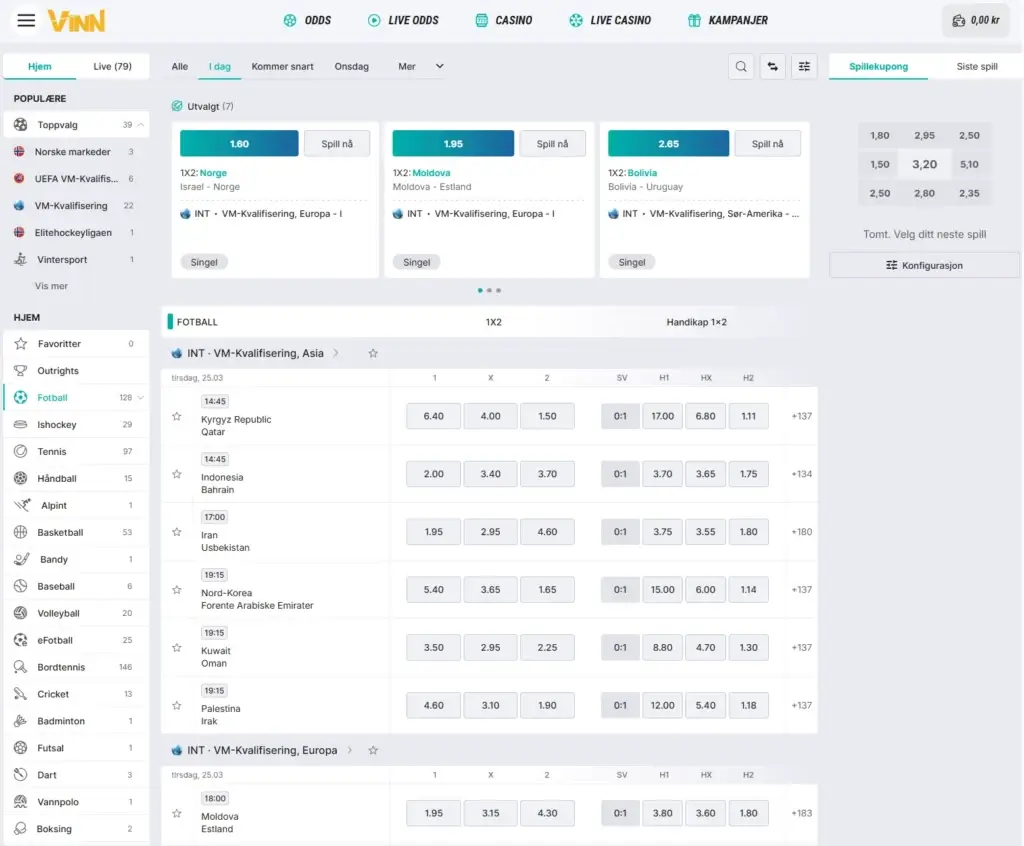Click Spill nå for Bolivia - Uruguay
1024x846 pixels.
coord(767,144)
